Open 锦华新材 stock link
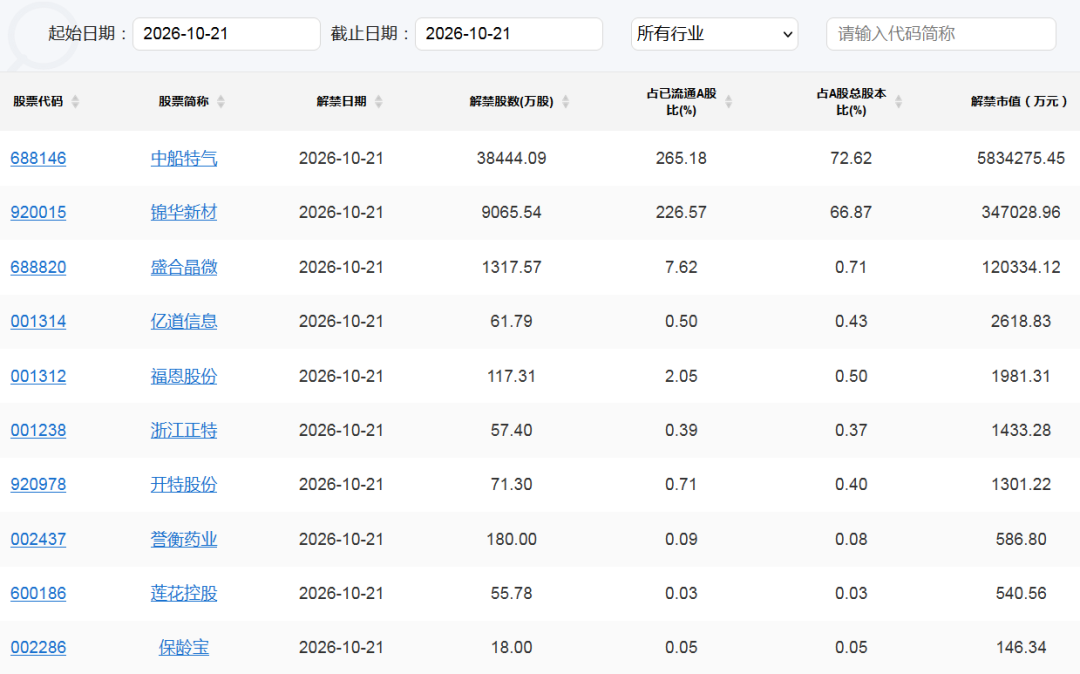This screenshot has width=1080, height=674. coord(184,212)
